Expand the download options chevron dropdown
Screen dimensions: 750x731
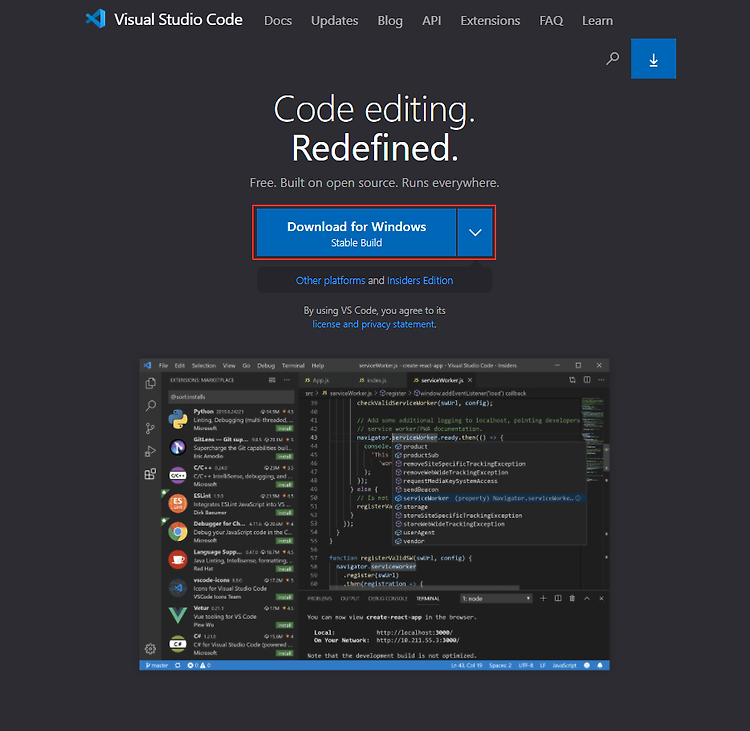(x=475, y=233)
